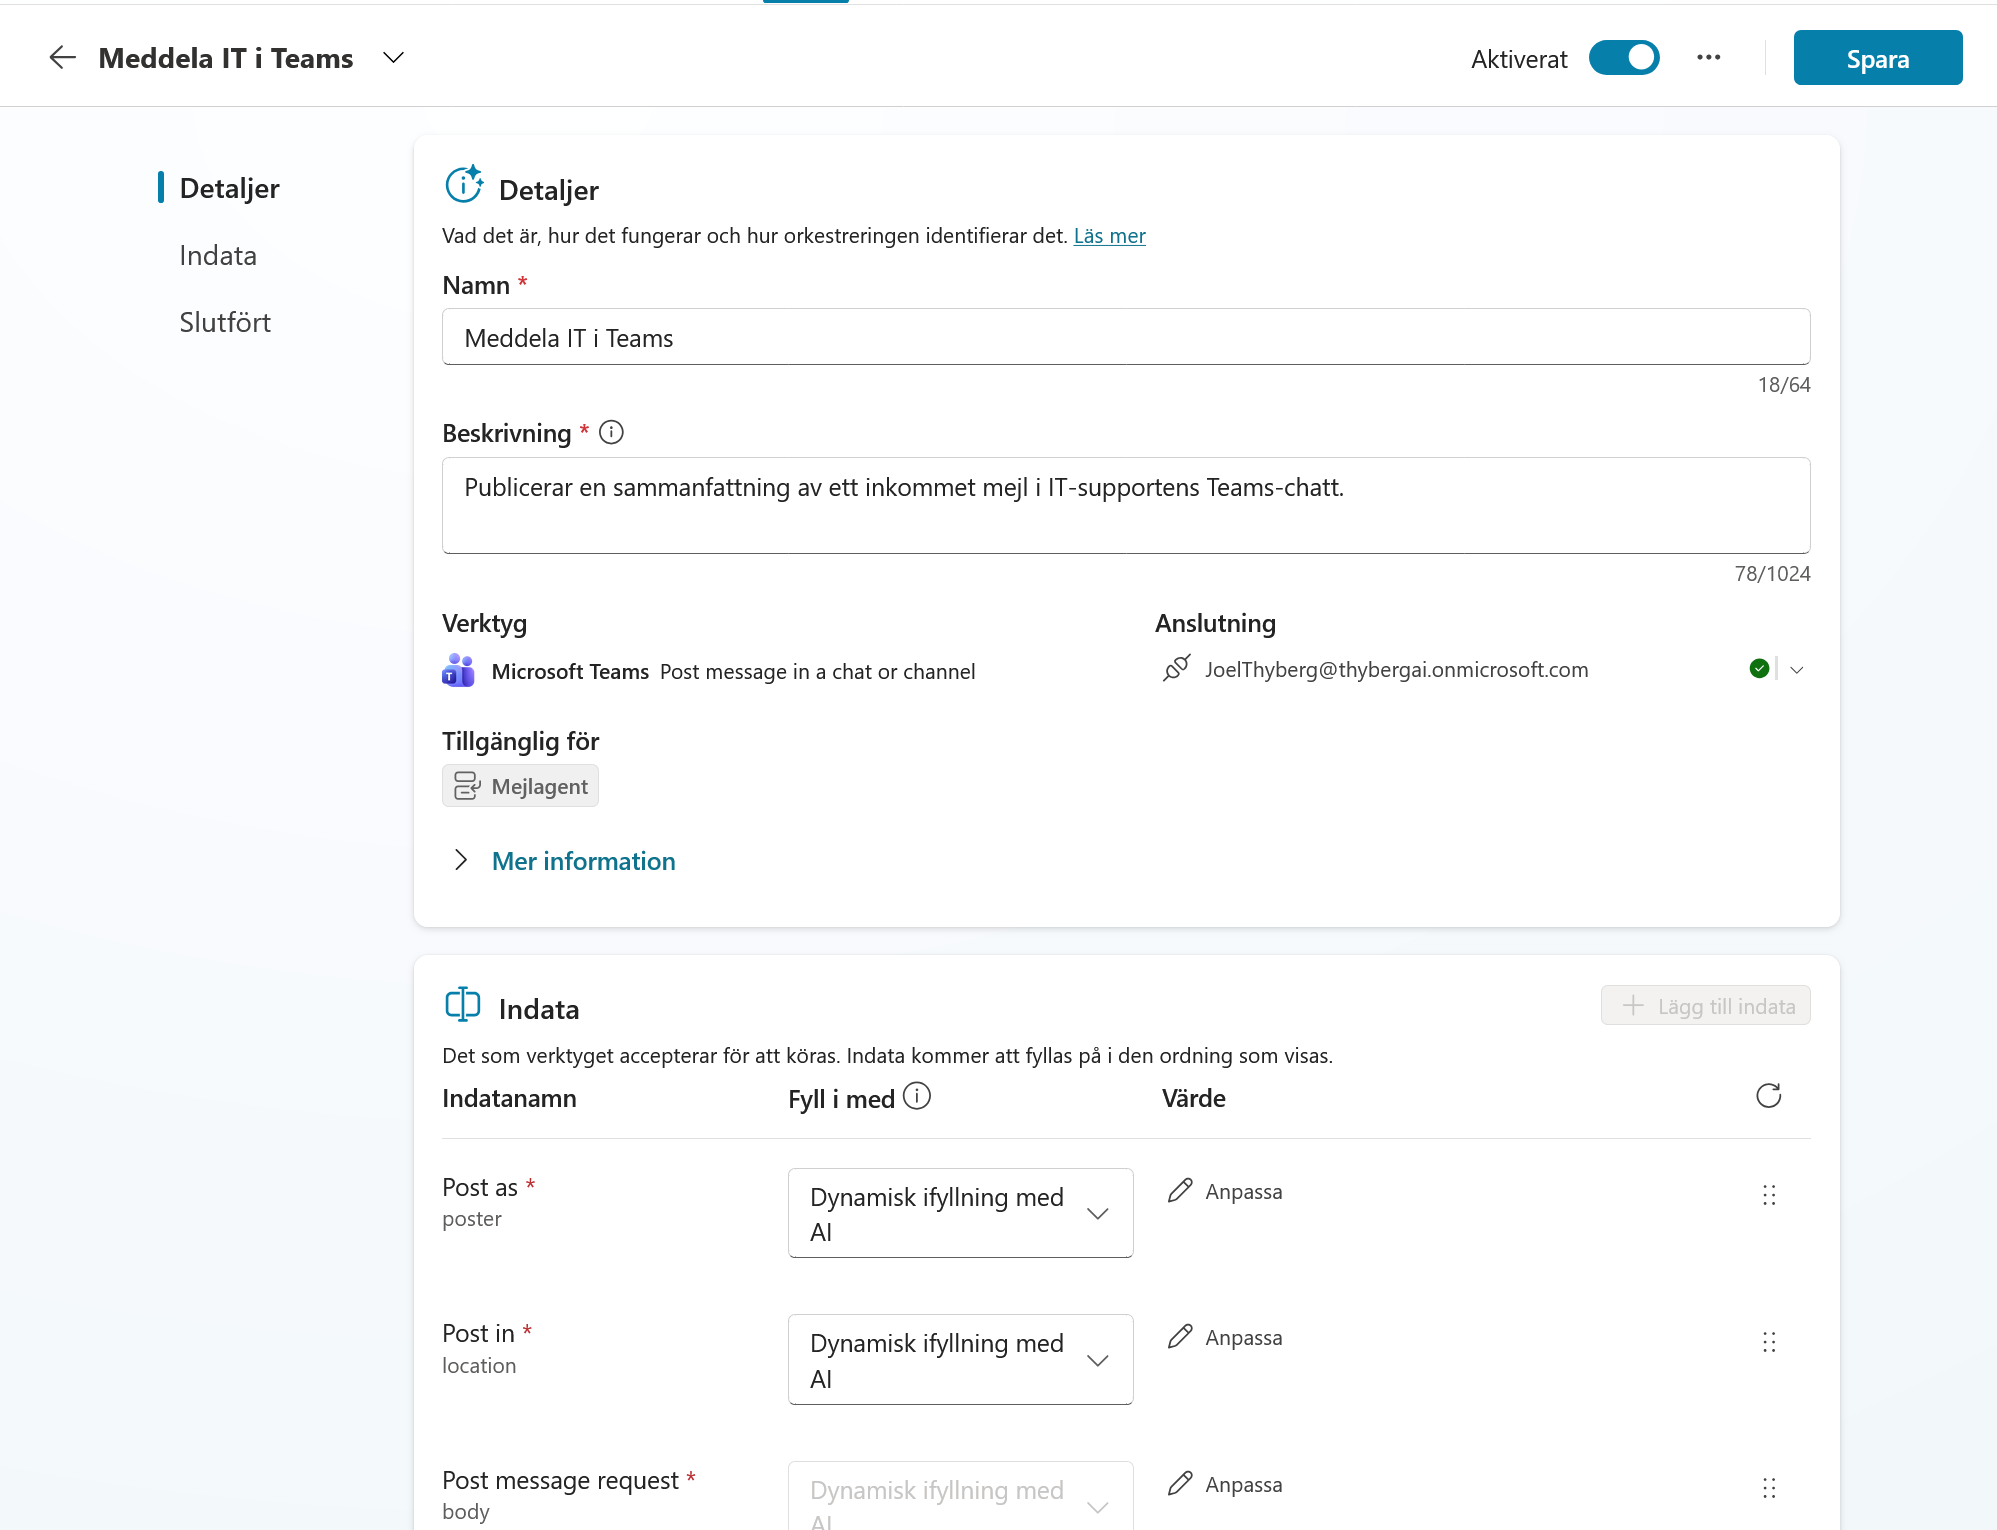Go back with the left arrow icon
This screenshot has width=1997, height=1530.
click(62, 58)
